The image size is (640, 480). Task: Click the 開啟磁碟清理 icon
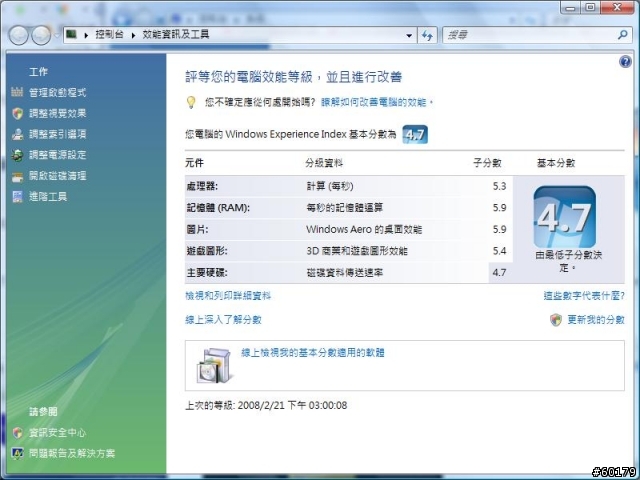[x=17, y=176]
